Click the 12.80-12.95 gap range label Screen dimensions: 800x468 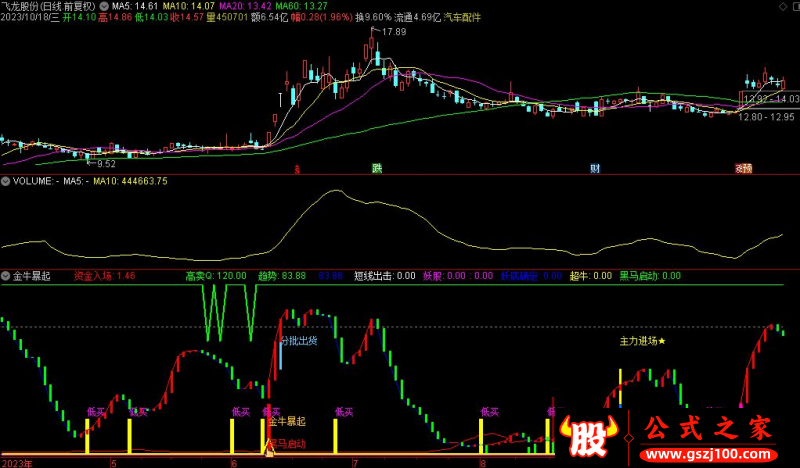pos(766,117)
